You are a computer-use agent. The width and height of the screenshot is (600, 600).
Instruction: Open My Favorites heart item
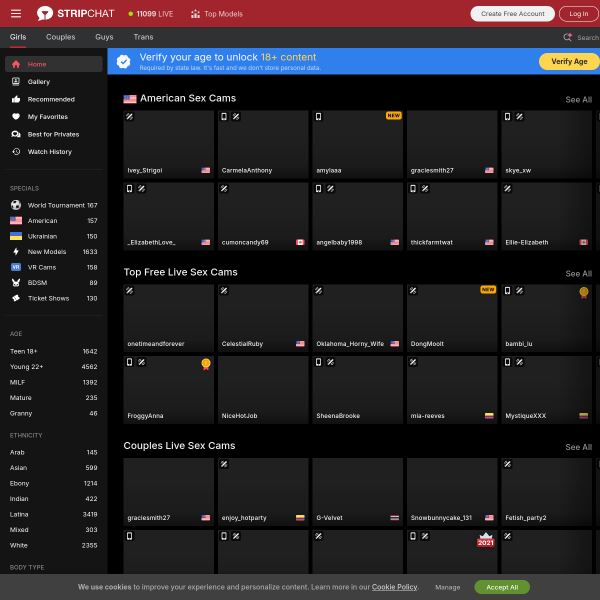pos(54,117)
